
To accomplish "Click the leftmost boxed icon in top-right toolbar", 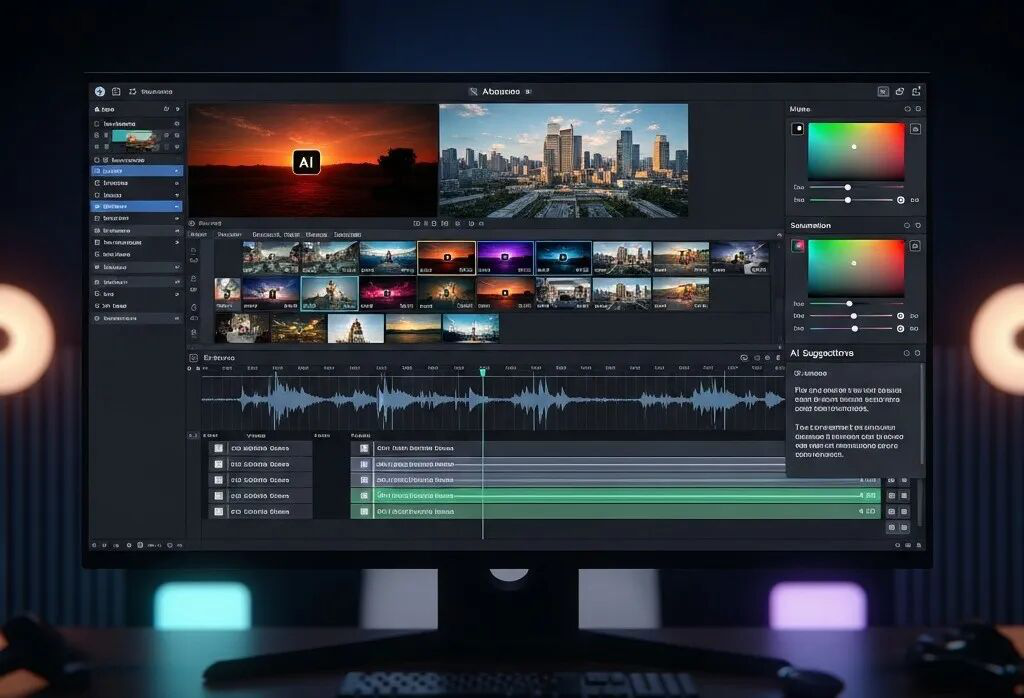I will tap(883, 91).
